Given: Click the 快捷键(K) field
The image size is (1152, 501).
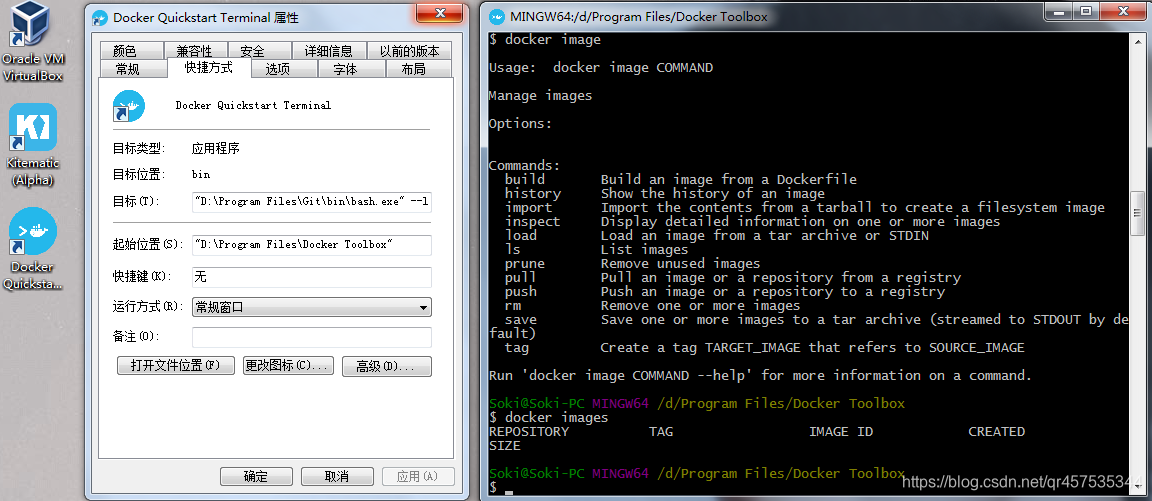Looking at the screenshot, I should click(312, 276).
